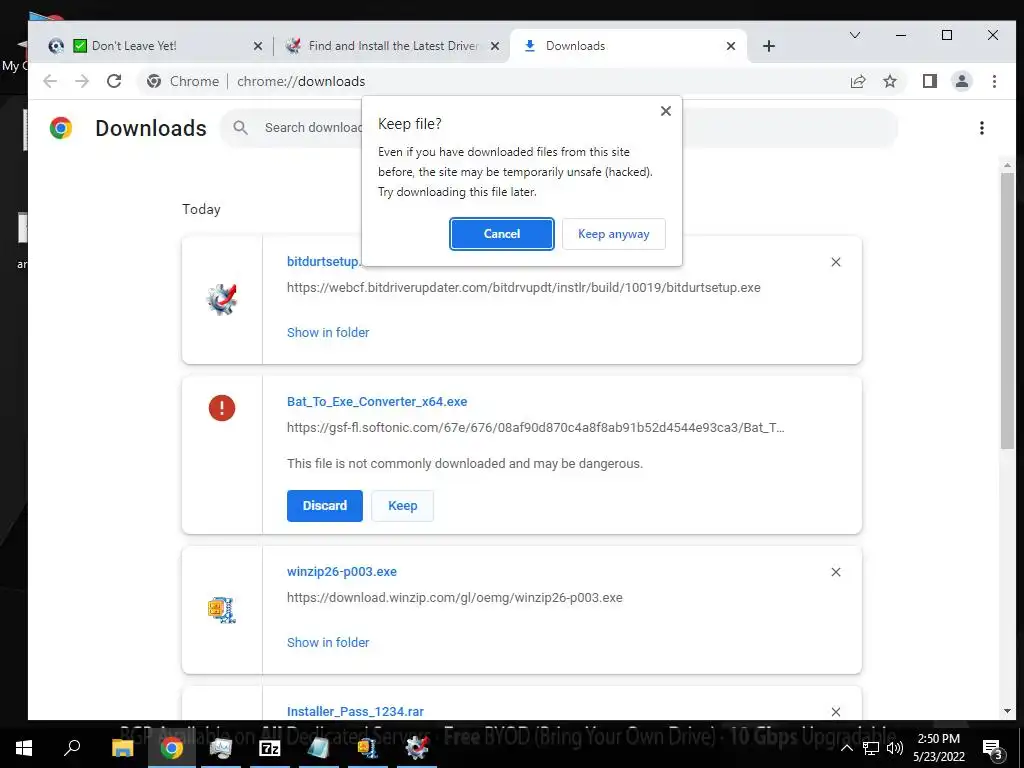Remove bitdurtsetup entry from list
Viewport: 1024px width, 768px height.
click(x=835, y=262)
